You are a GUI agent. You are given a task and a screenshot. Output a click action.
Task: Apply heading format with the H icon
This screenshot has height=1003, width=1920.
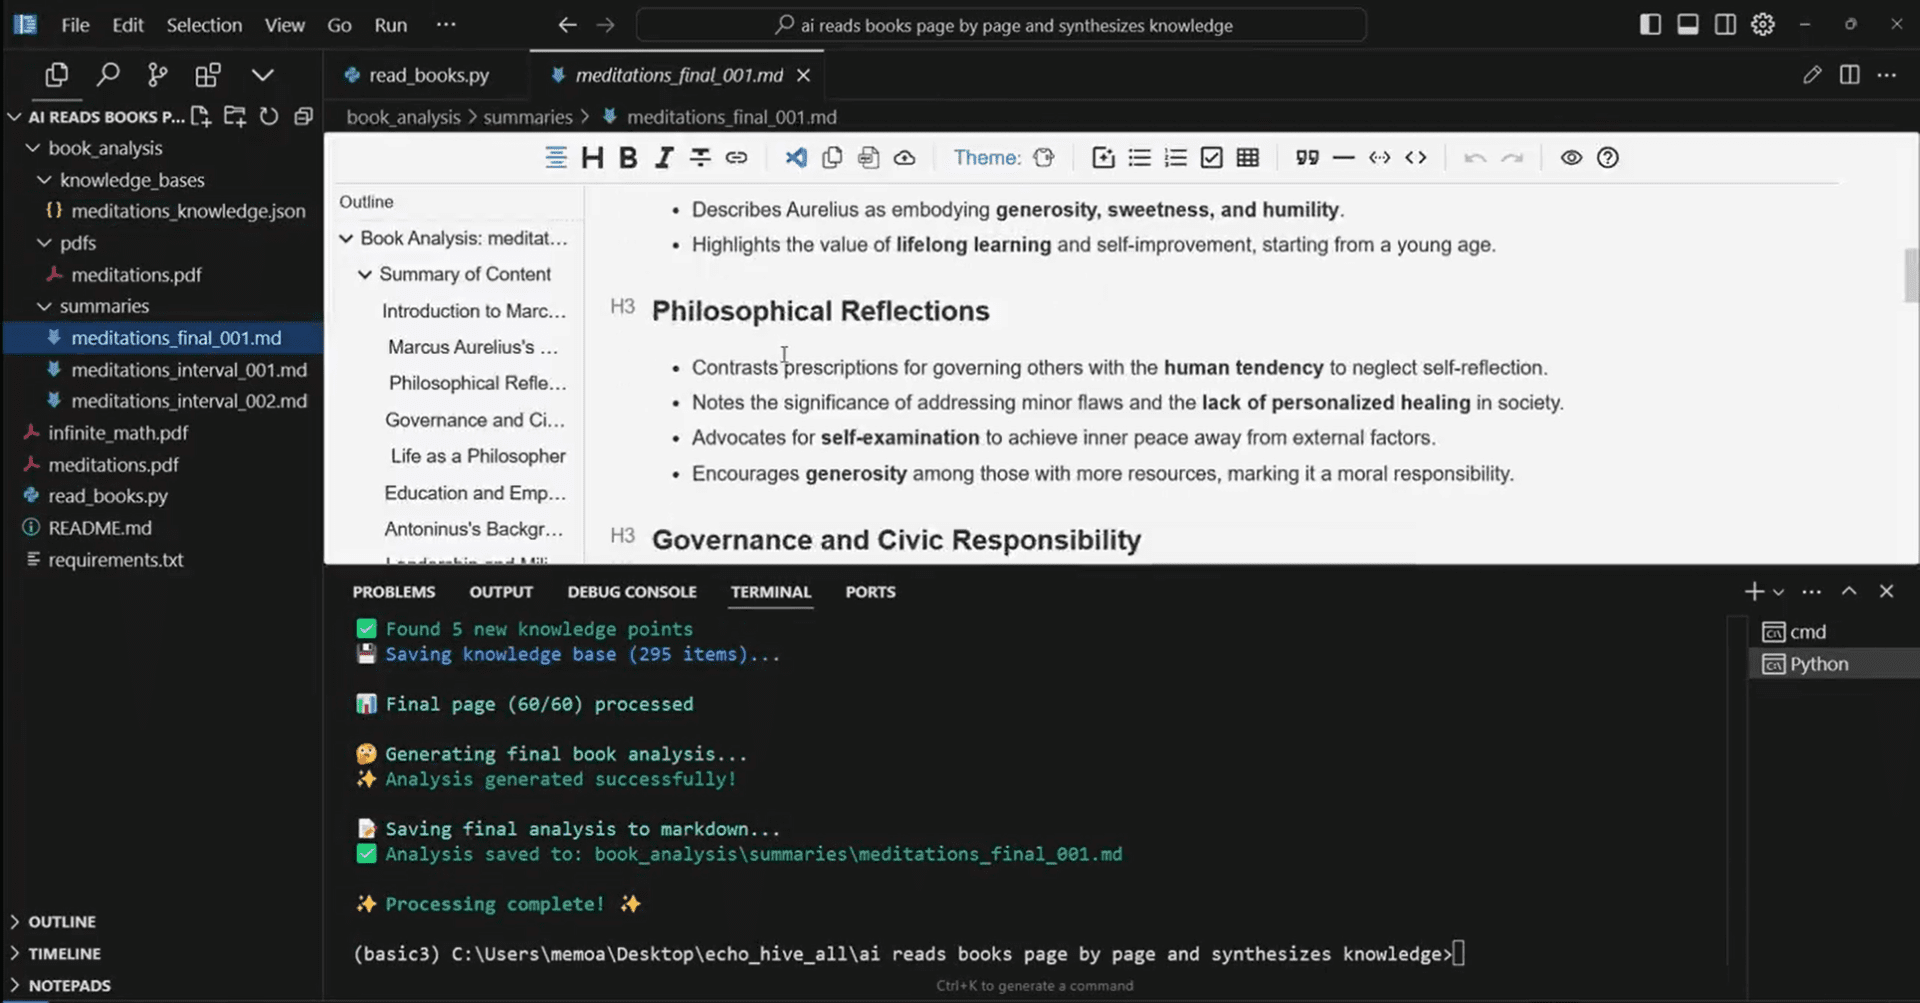click(592, 157)
